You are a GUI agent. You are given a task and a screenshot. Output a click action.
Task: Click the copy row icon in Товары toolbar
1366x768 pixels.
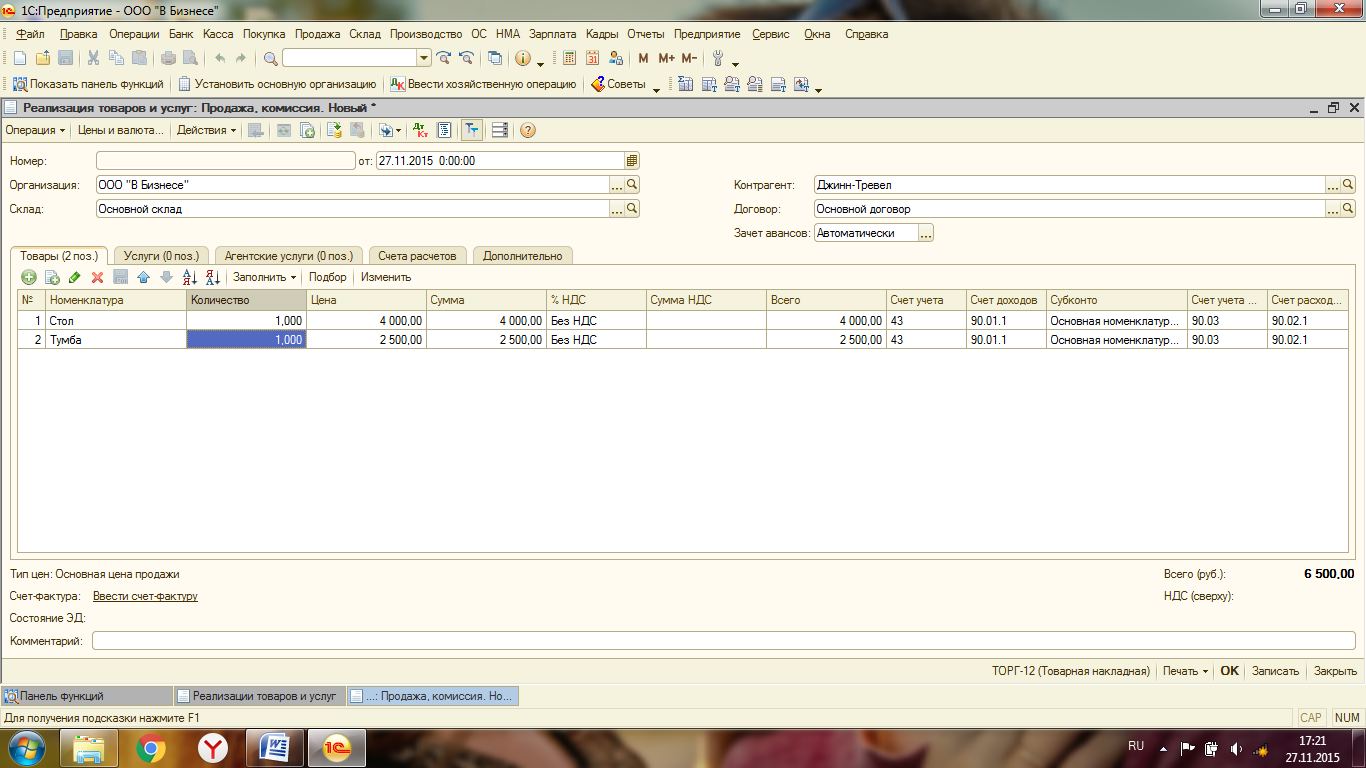point(52,277)
